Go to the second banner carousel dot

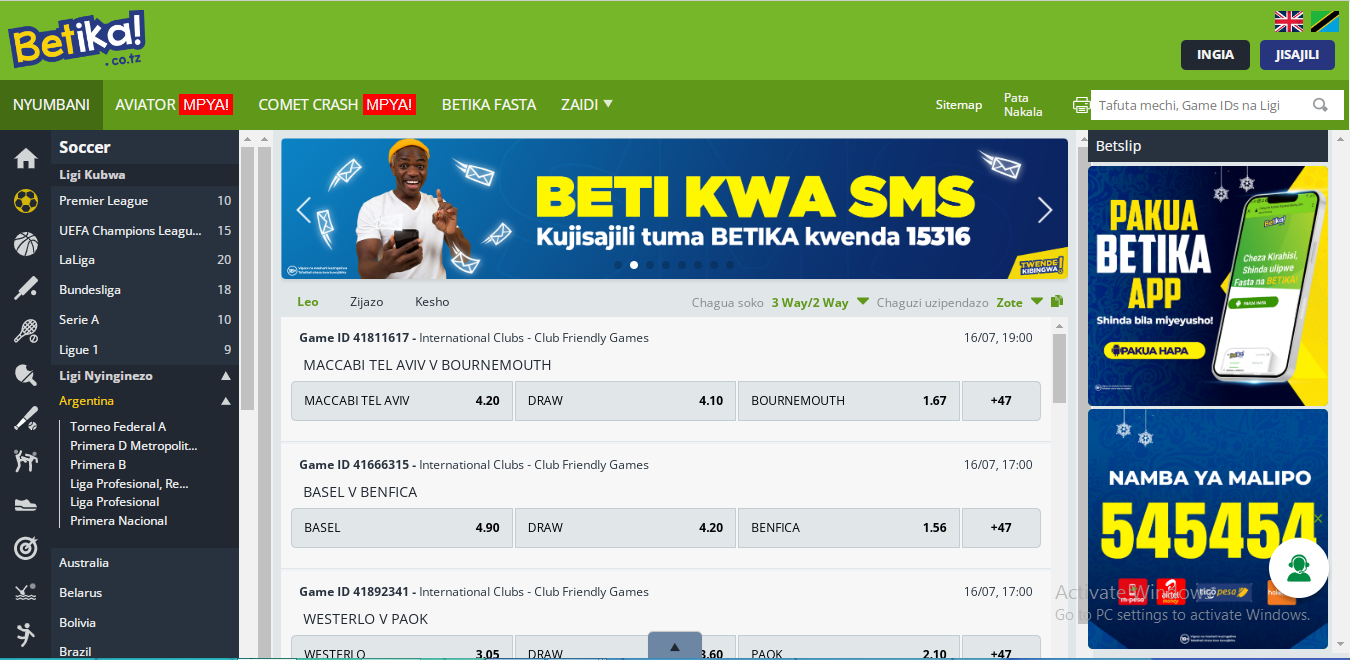coord(634,265)
